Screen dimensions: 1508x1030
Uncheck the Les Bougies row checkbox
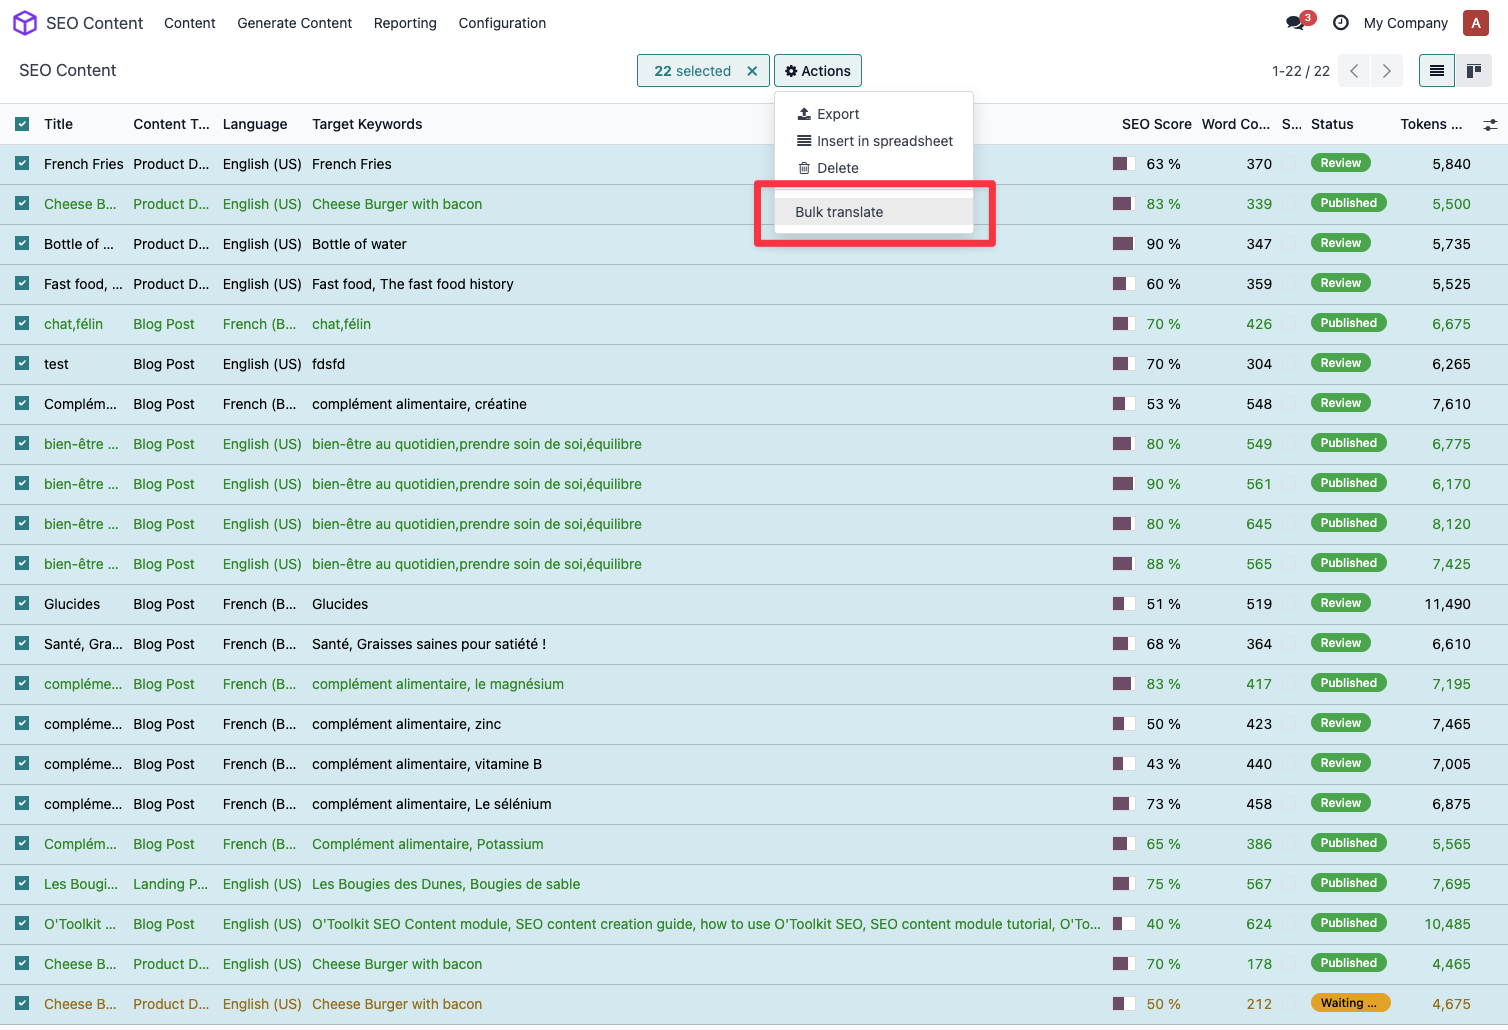(x=22, y=884)
